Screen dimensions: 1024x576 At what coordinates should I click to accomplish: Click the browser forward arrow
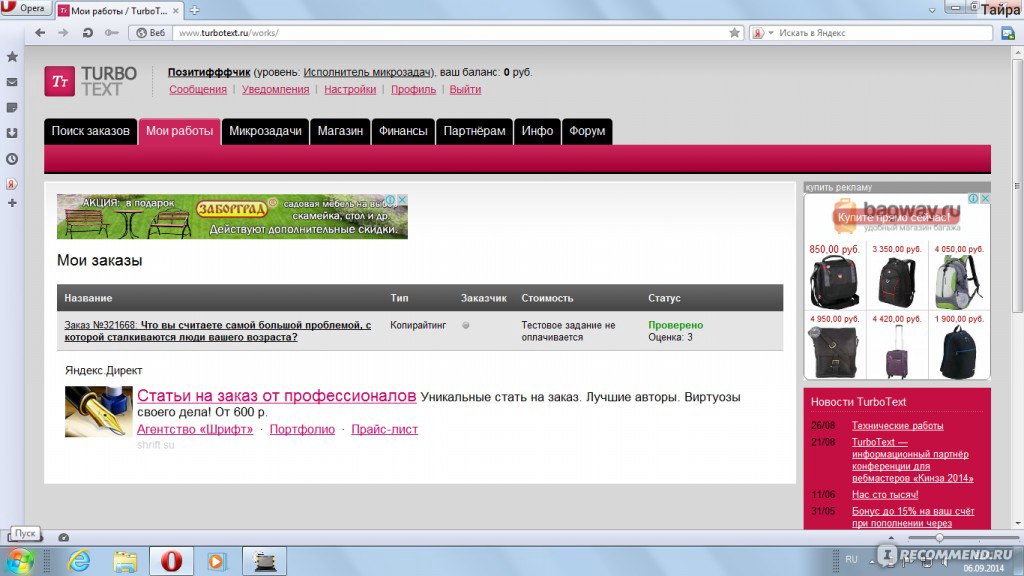tap(63, 33)
